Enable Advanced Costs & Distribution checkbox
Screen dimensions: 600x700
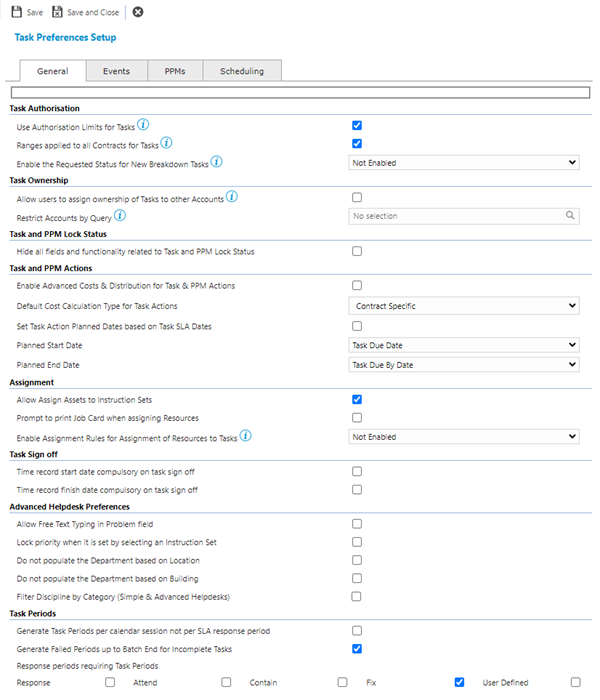pyautogui.click(x=357, y=286)
